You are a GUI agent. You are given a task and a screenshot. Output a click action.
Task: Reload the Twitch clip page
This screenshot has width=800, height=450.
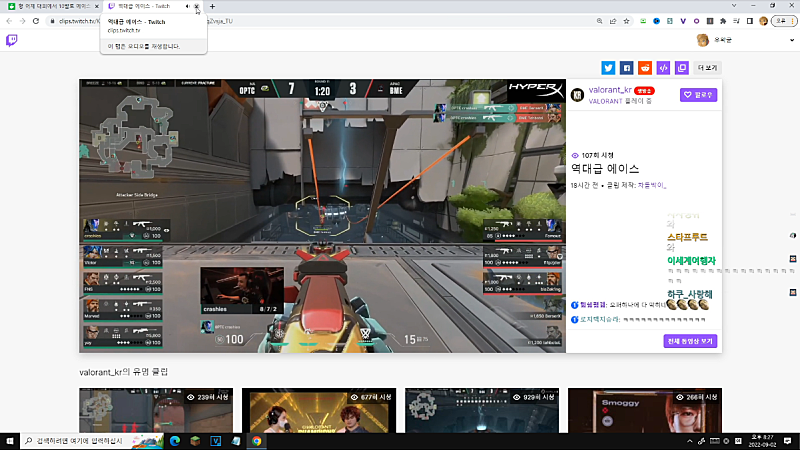click(36, 21)
